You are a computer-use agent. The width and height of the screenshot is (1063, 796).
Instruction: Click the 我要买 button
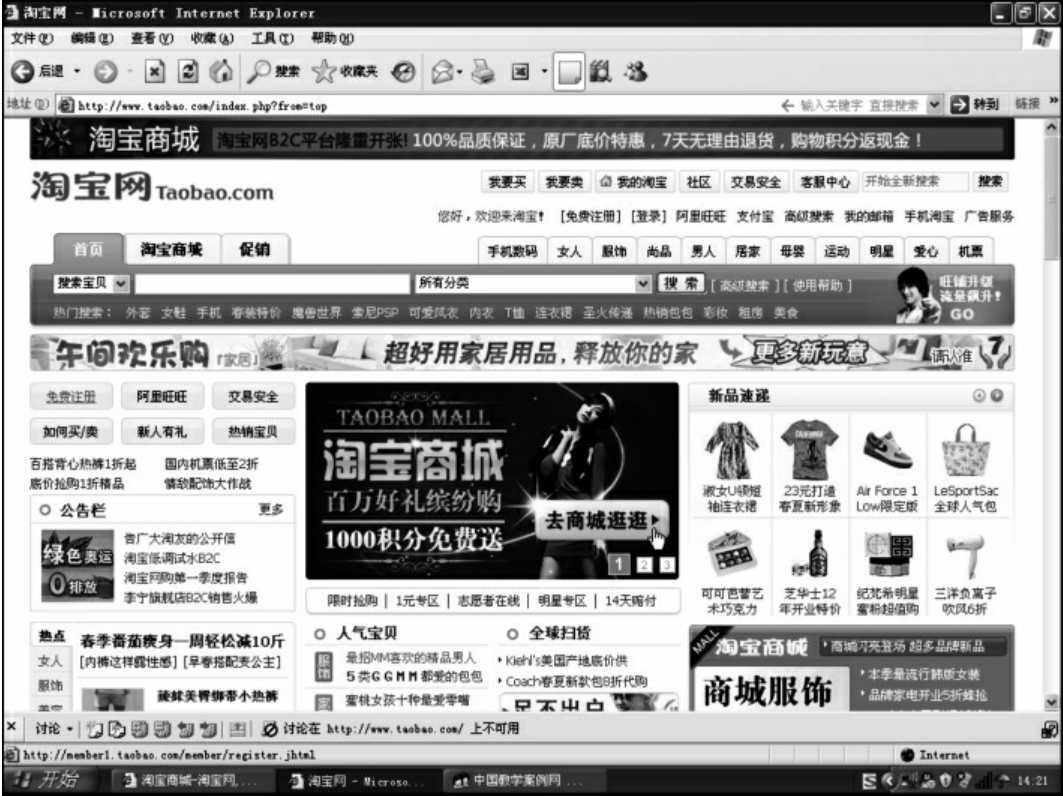(x=507, y=182)
